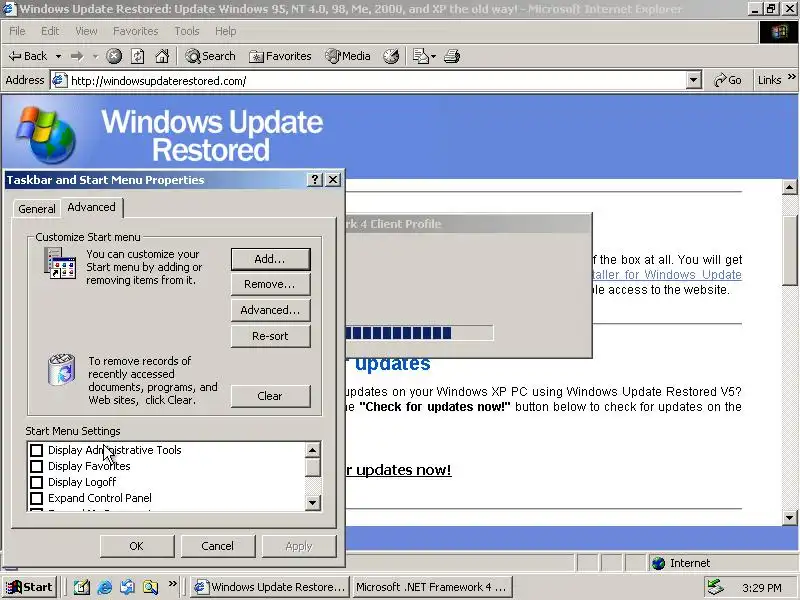Check Display Administrative Tools
This screenshot has width=800, height=600.
coord(36,450)
